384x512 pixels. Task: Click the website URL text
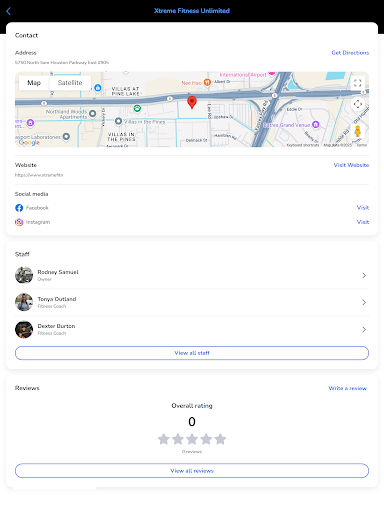click(x=39, y=175)
